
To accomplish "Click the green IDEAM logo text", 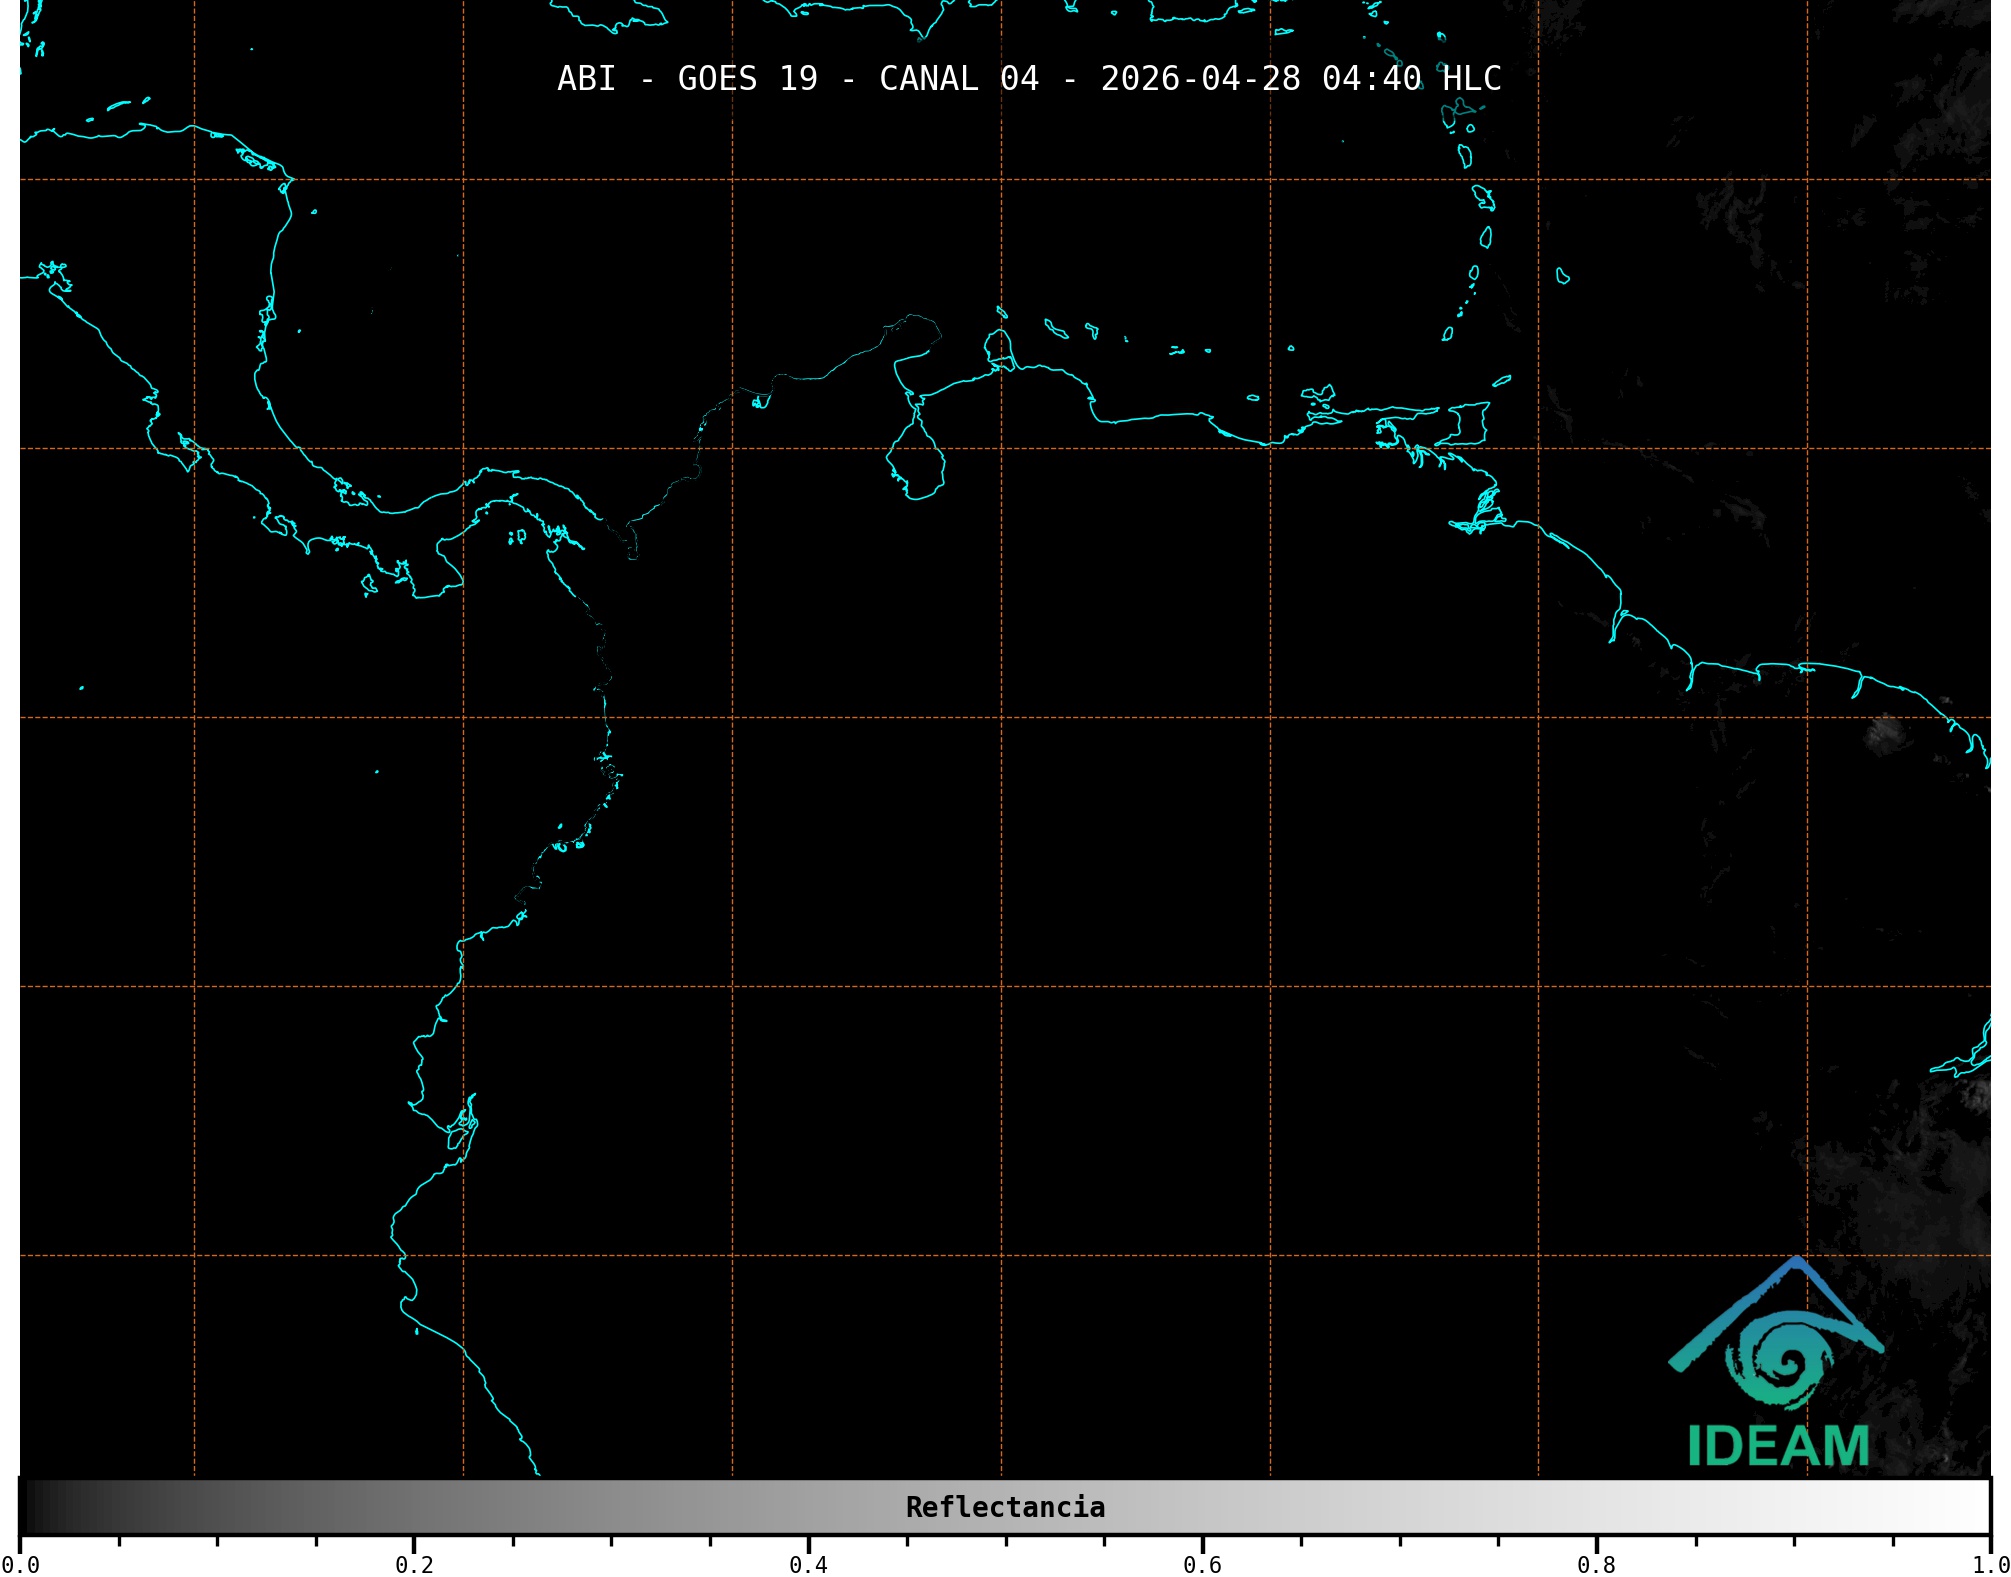I will (x=1778, y=1447).
